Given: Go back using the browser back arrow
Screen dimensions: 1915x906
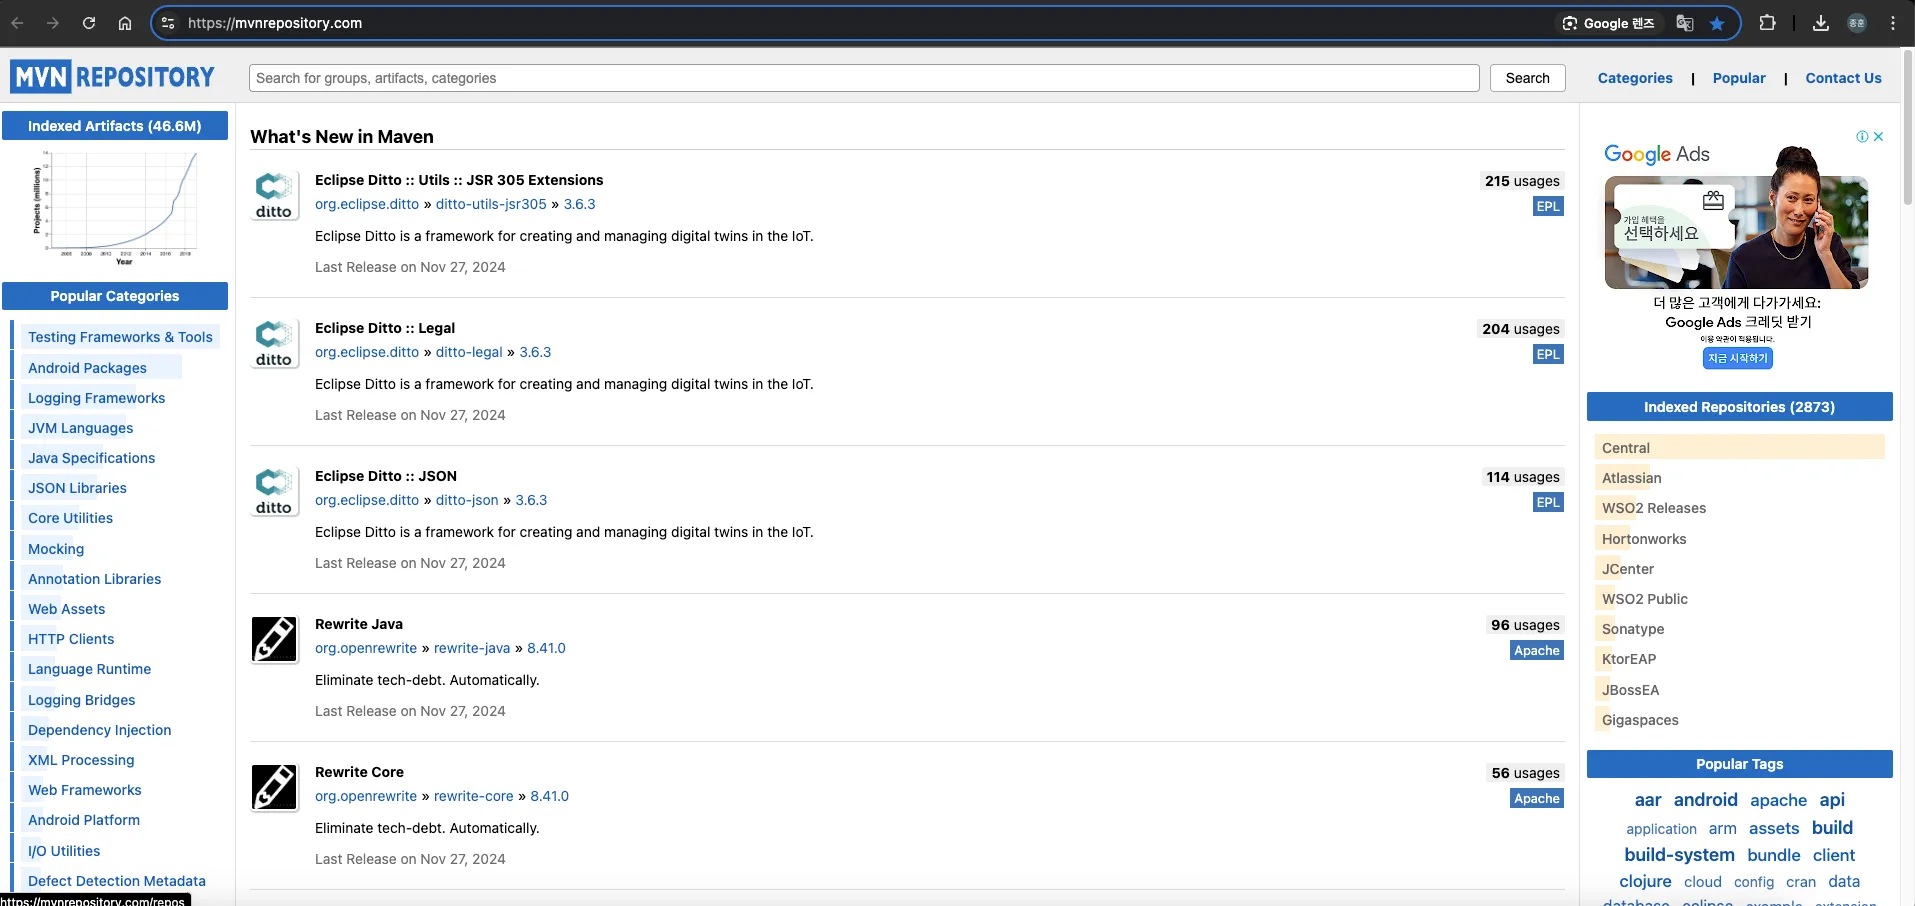Looking at the screenshot, I should pos(17,23).
